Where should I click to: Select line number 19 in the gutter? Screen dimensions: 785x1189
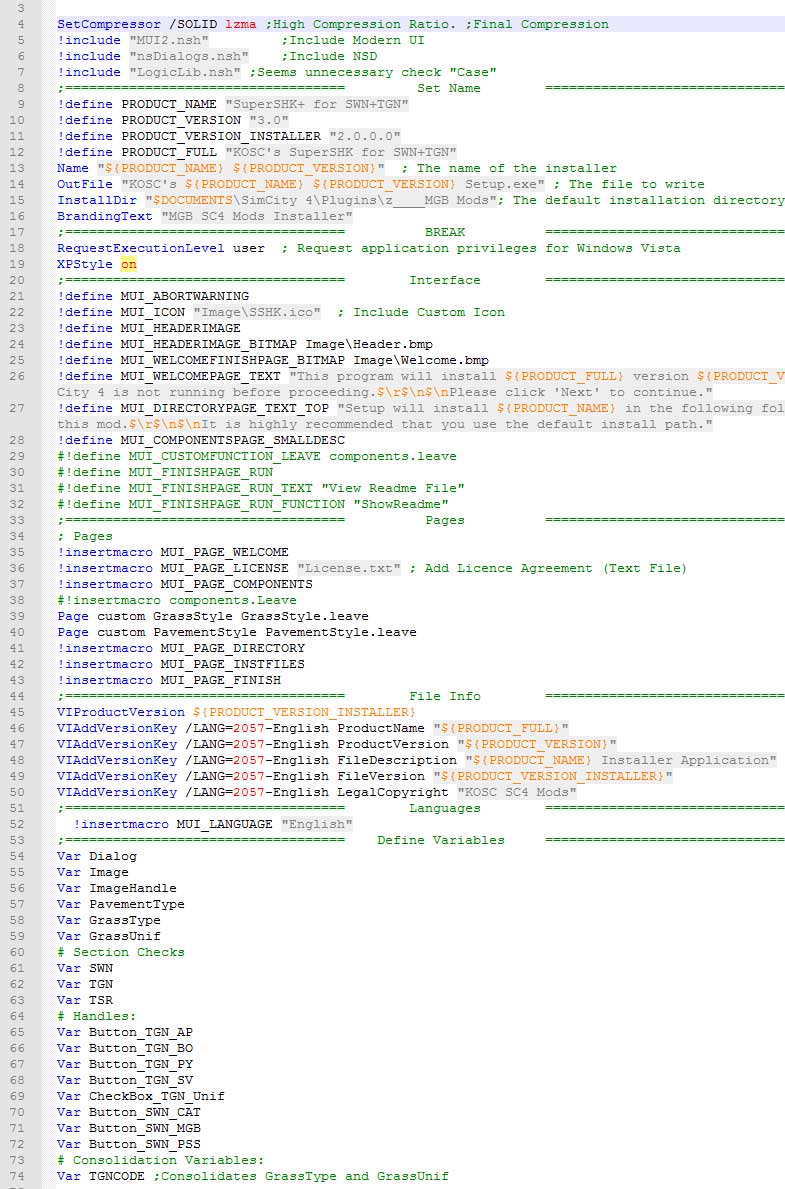click(x=17, y=264)
